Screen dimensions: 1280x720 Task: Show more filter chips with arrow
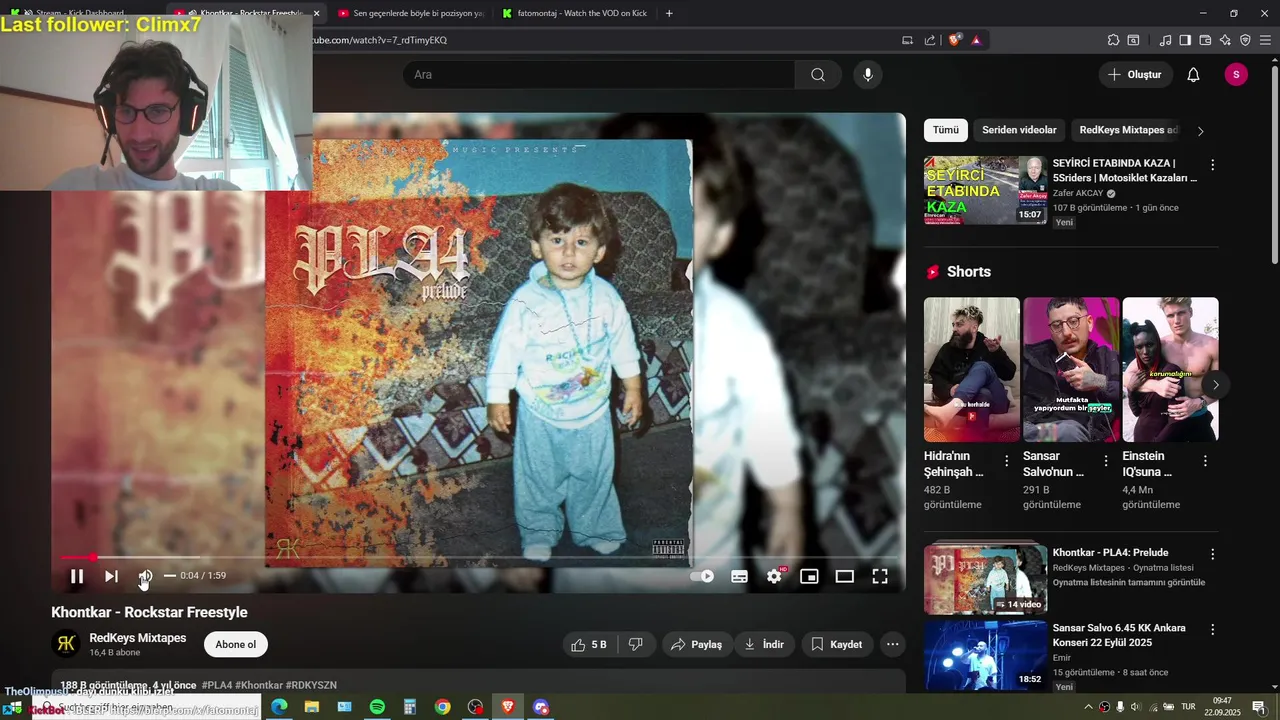click(x=1200, y=131)
